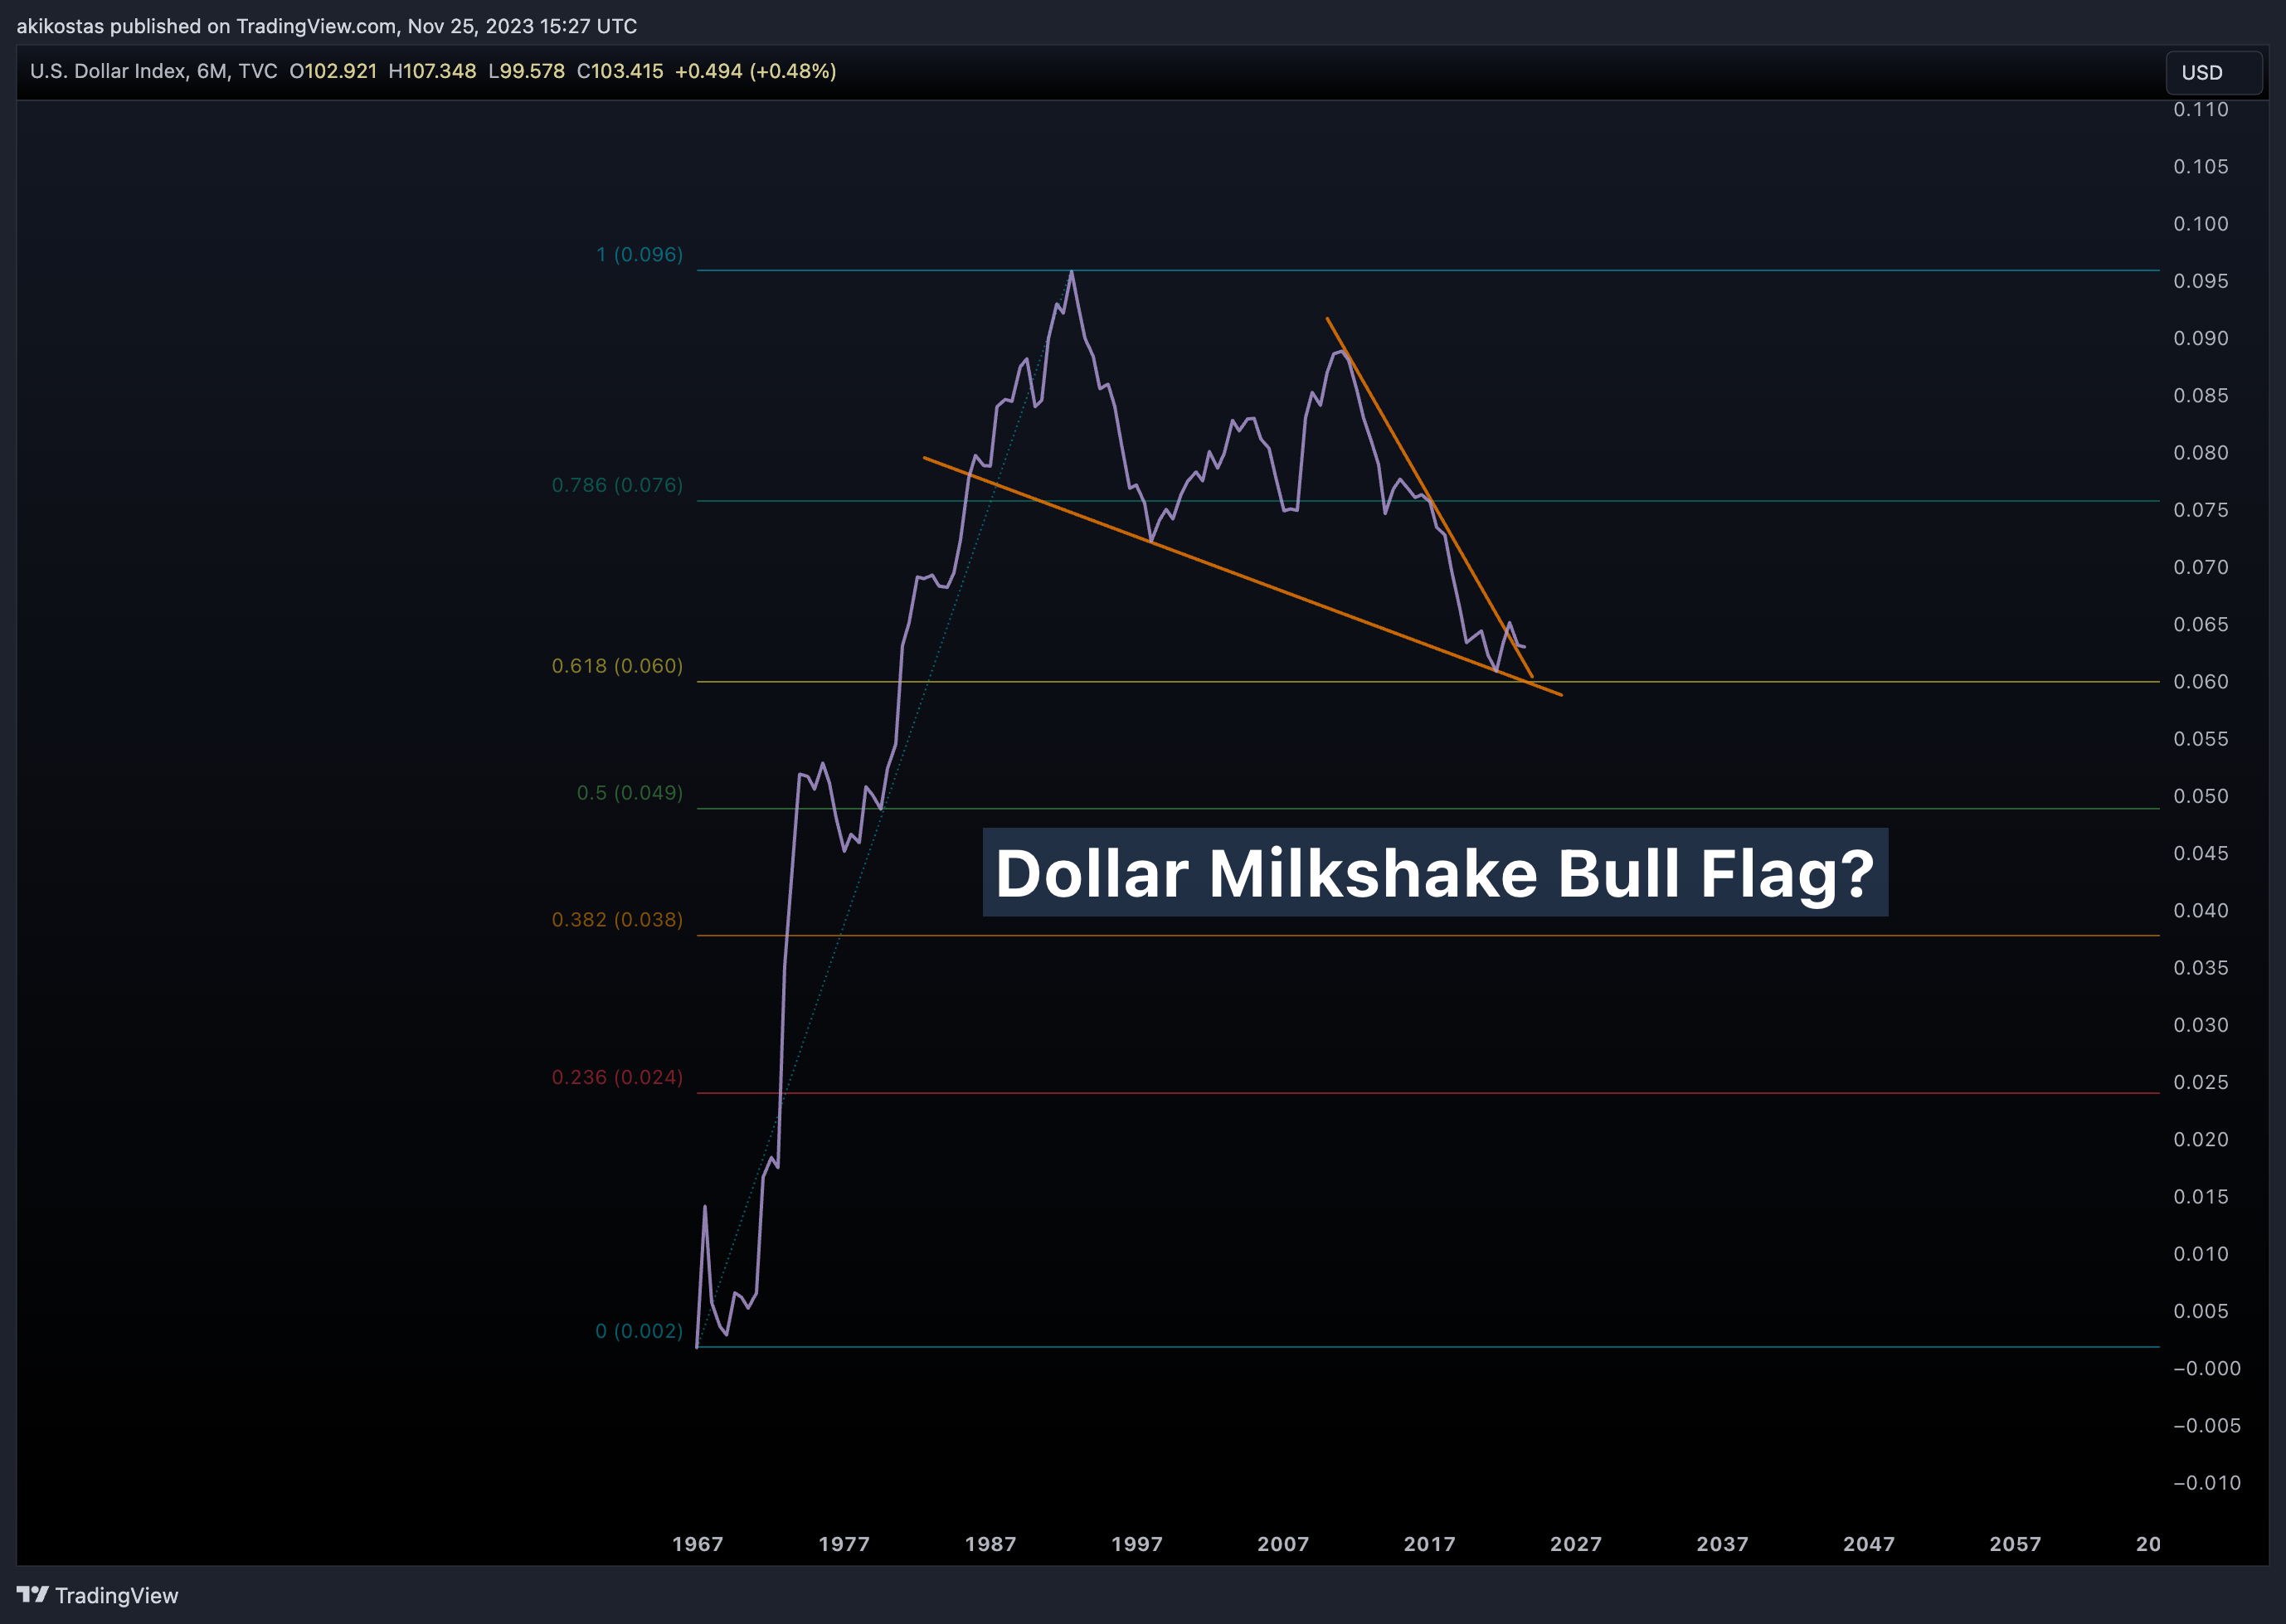This screenshot has height=1624, width=2286.
Task: Click the 0.020 price axis label
Action: click(2201, 1140)
